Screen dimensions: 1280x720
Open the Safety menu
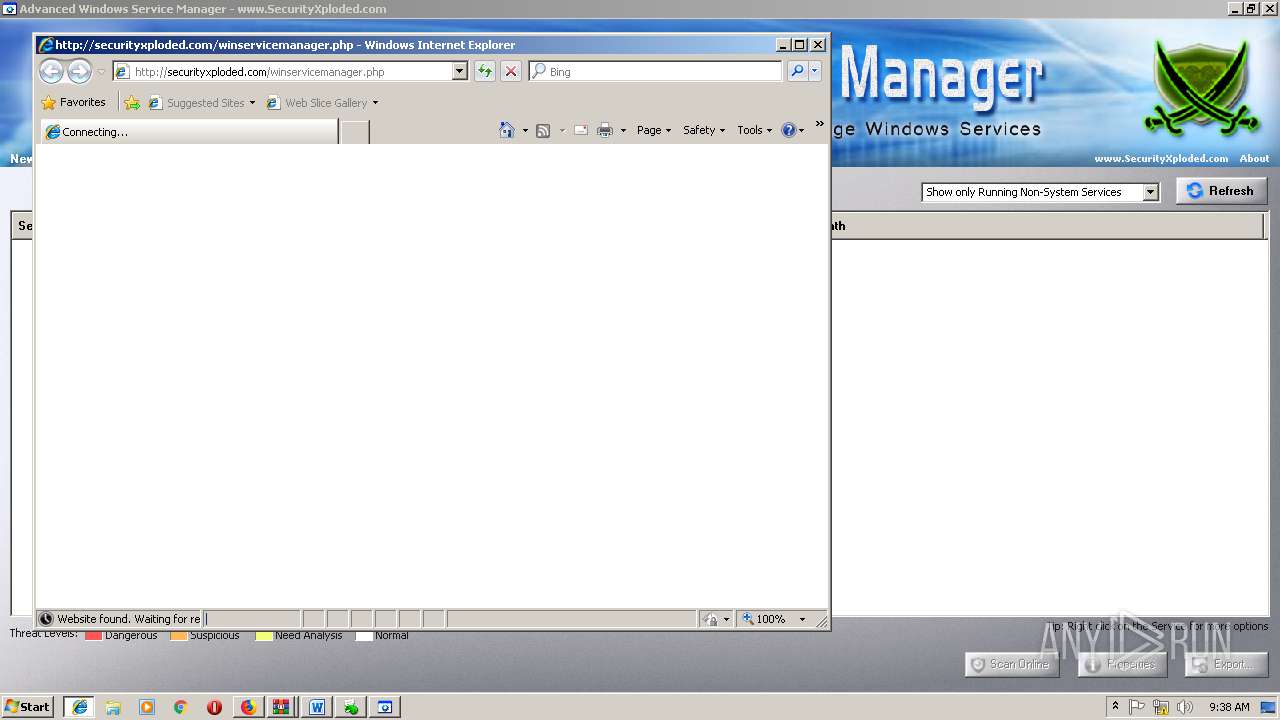pos(704,130)
